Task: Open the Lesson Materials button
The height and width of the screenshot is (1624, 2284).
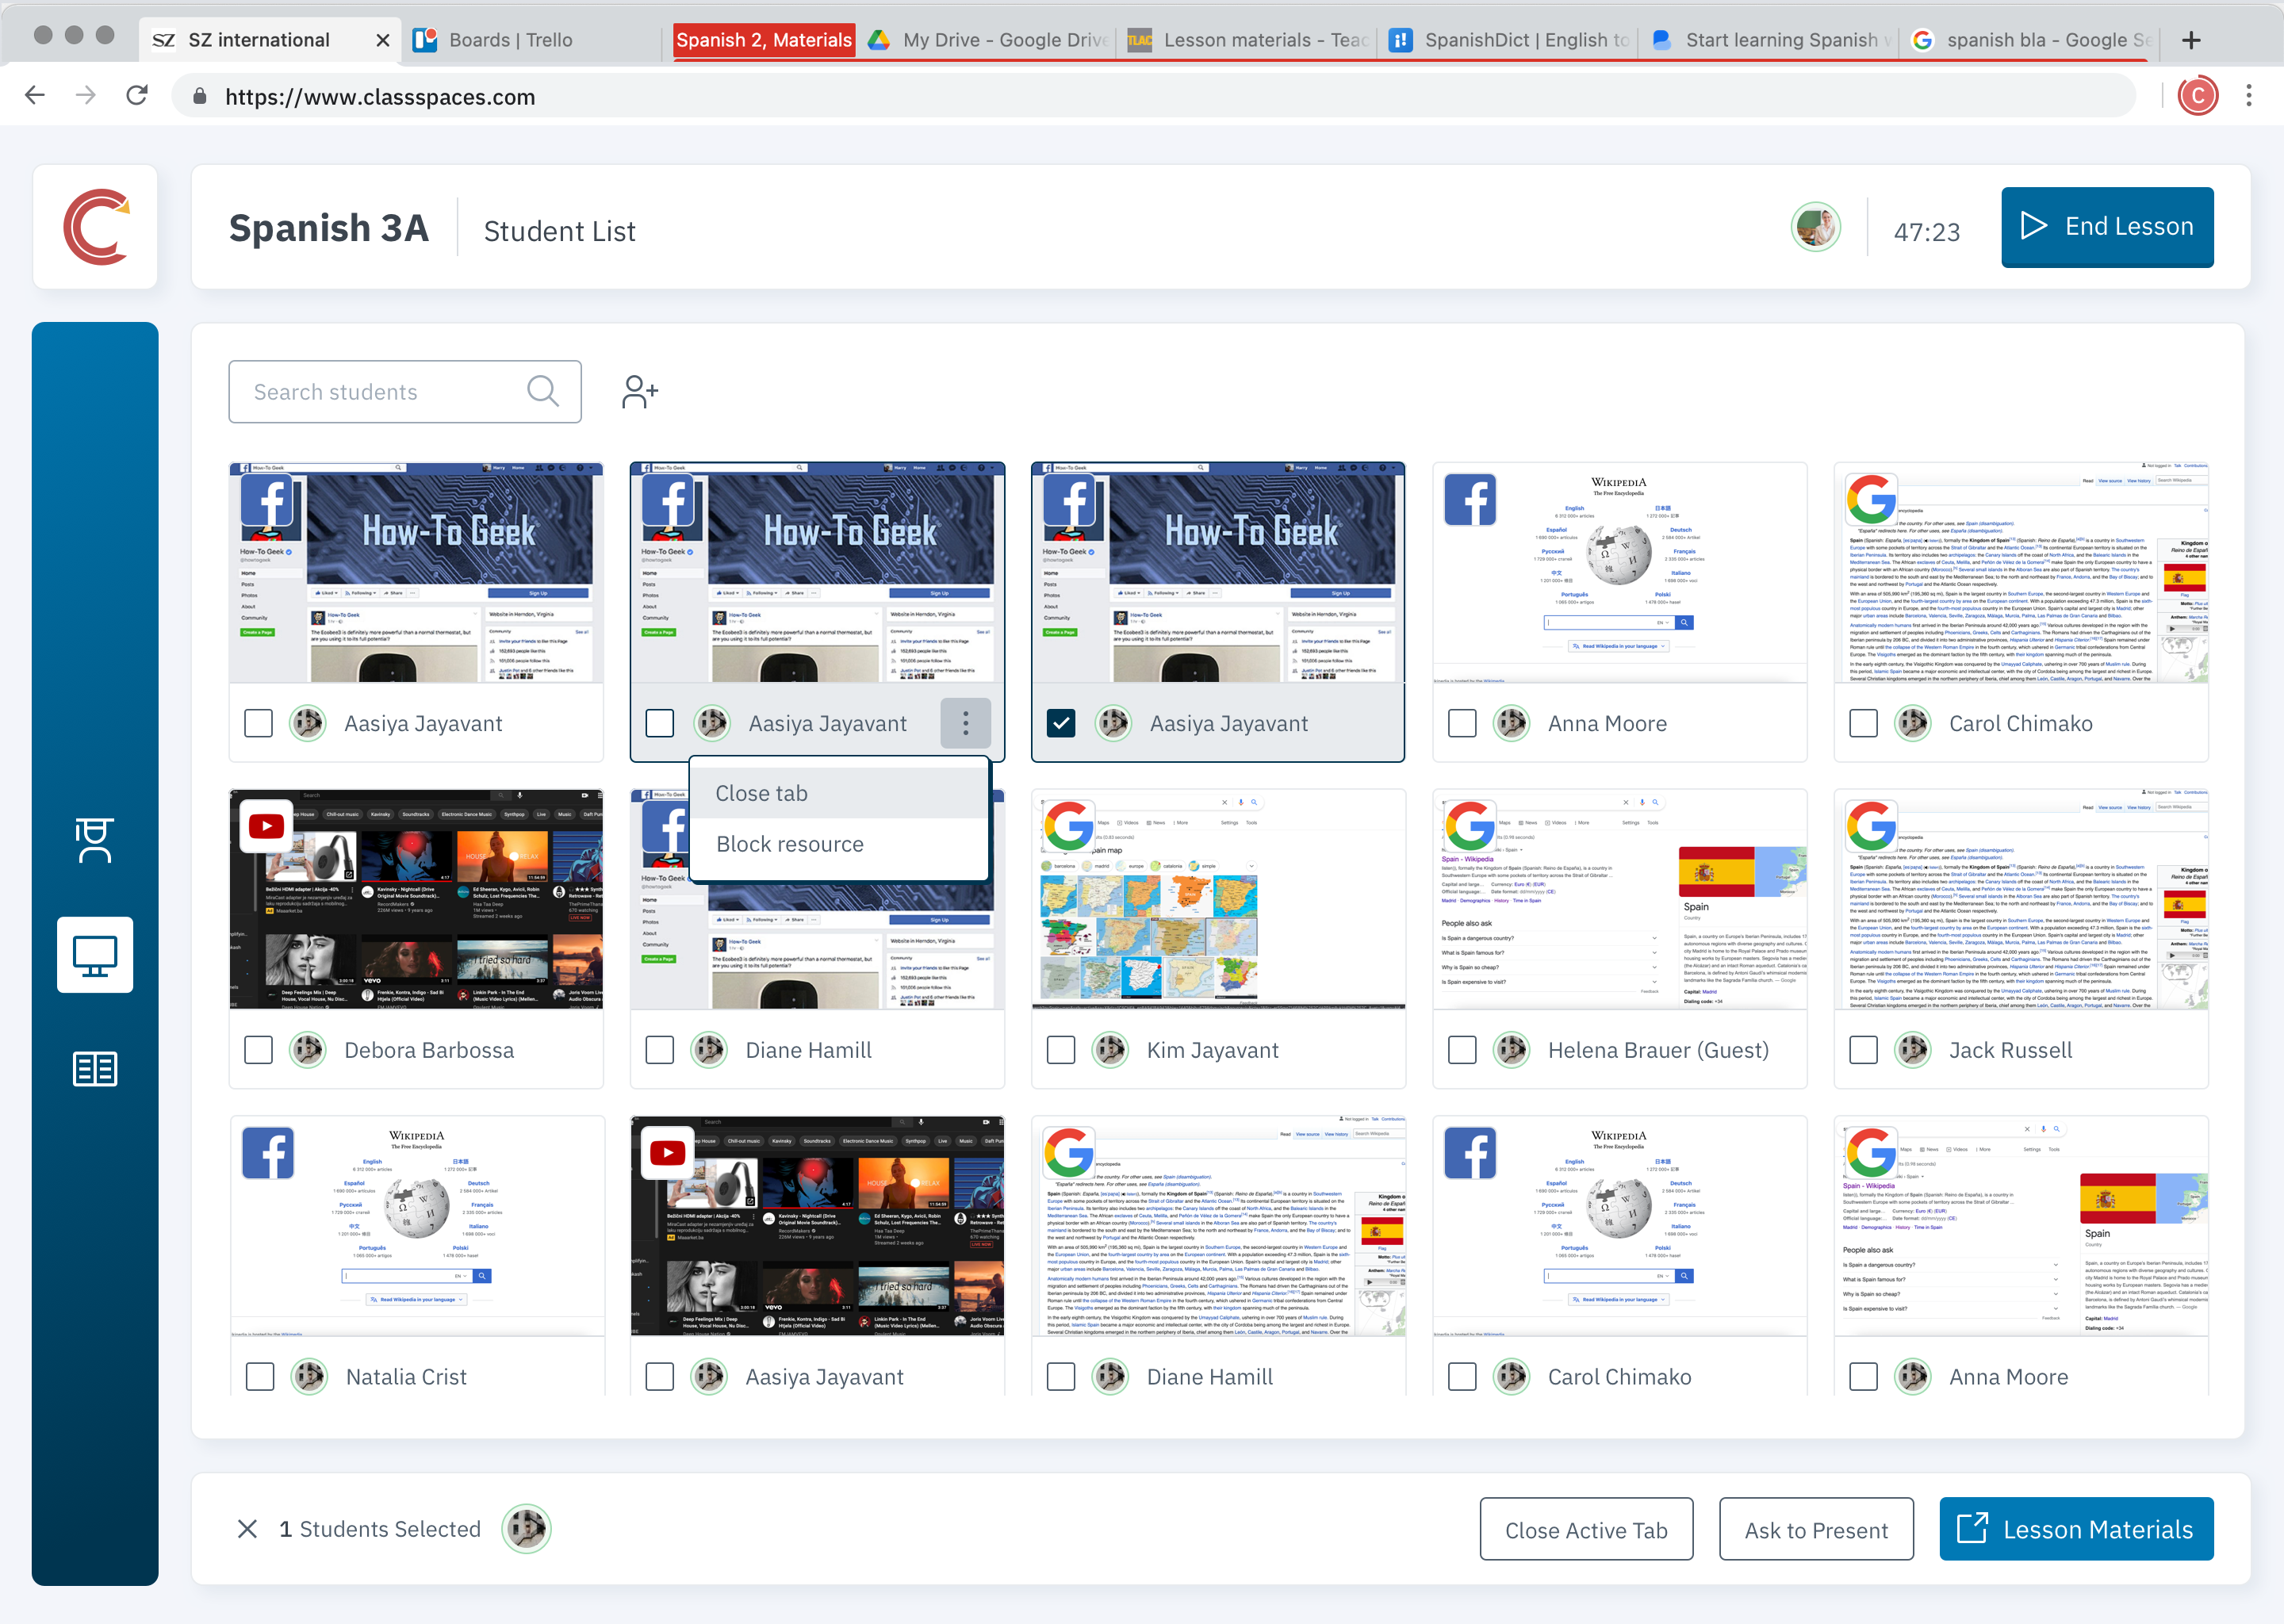Action: [2076, 1529]
